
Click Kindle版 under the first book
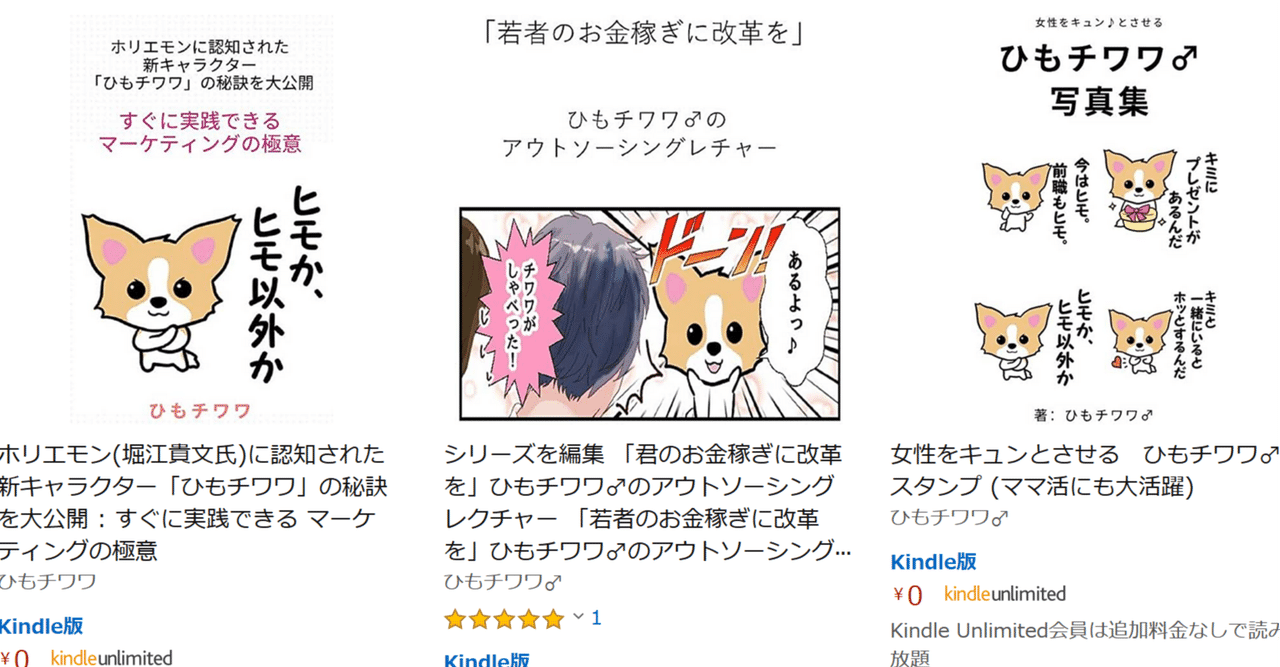point(41,627)
